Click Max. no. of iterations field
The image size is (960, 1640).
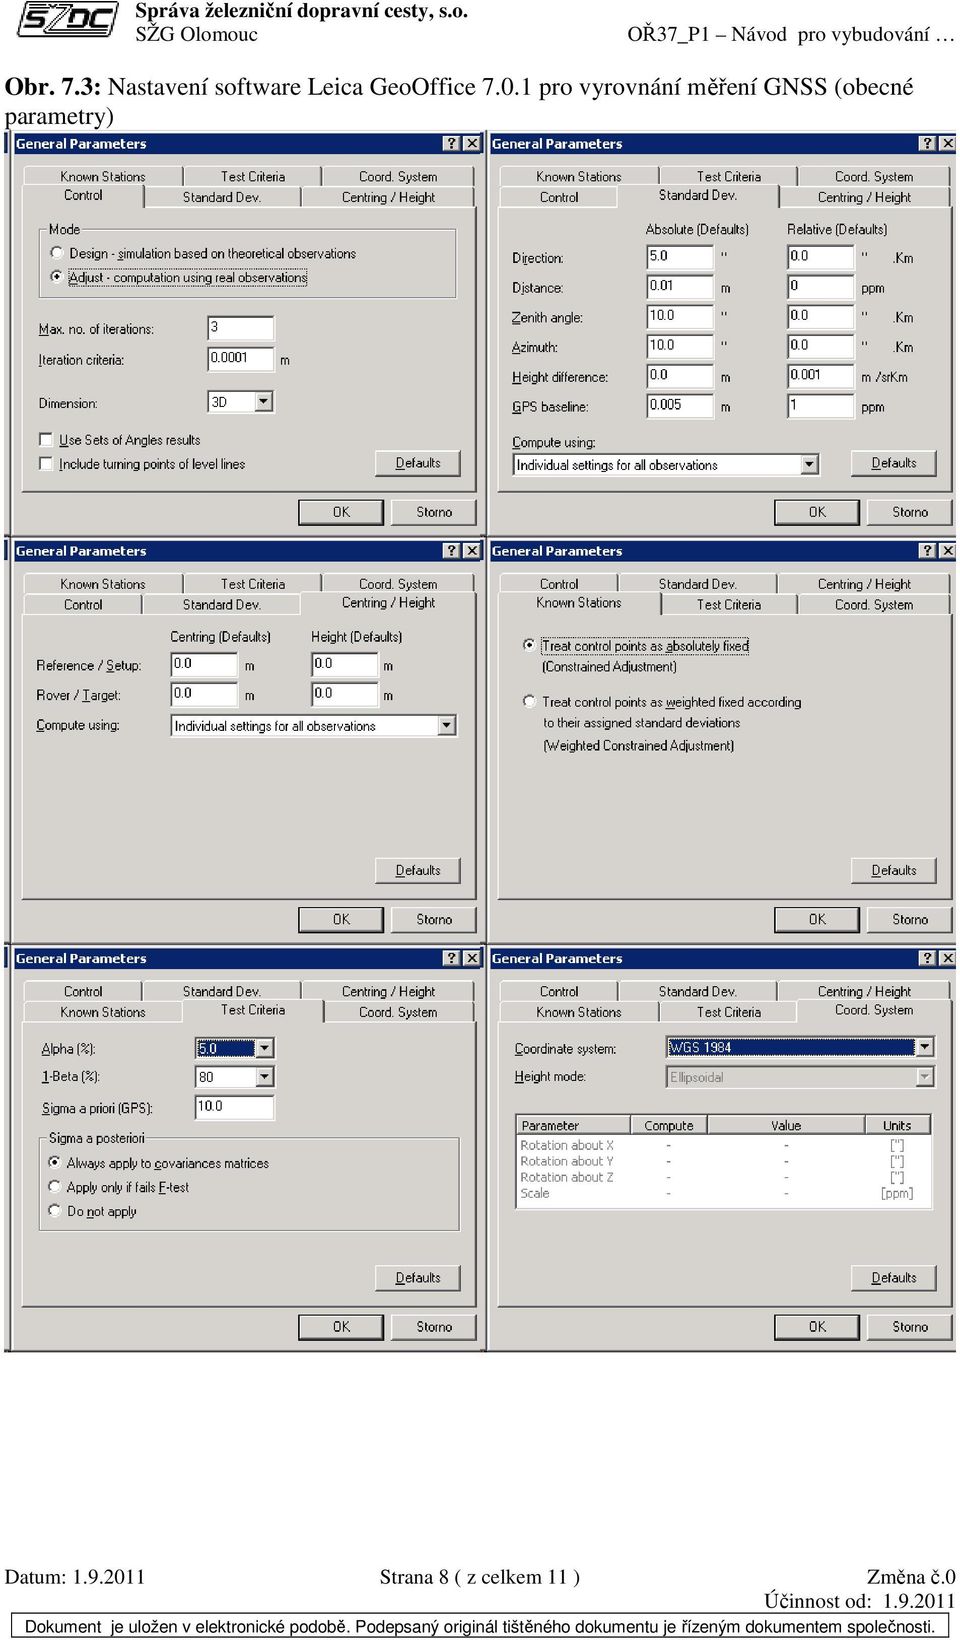coord(240,328)
